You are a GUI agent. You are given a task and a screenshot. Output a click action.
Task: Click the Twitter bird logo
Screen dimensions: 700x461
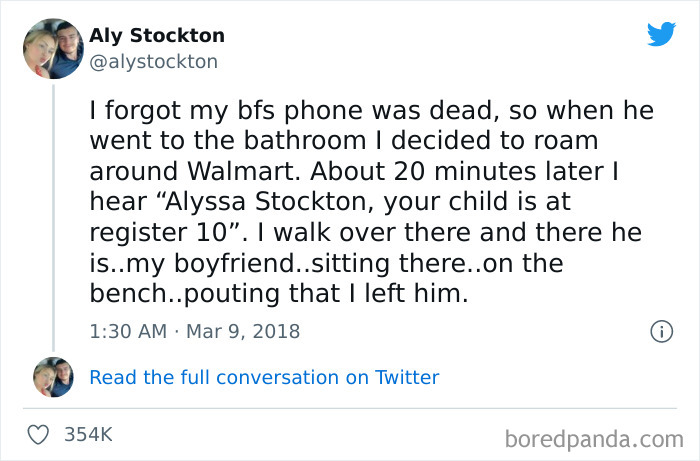coord(661,34)
